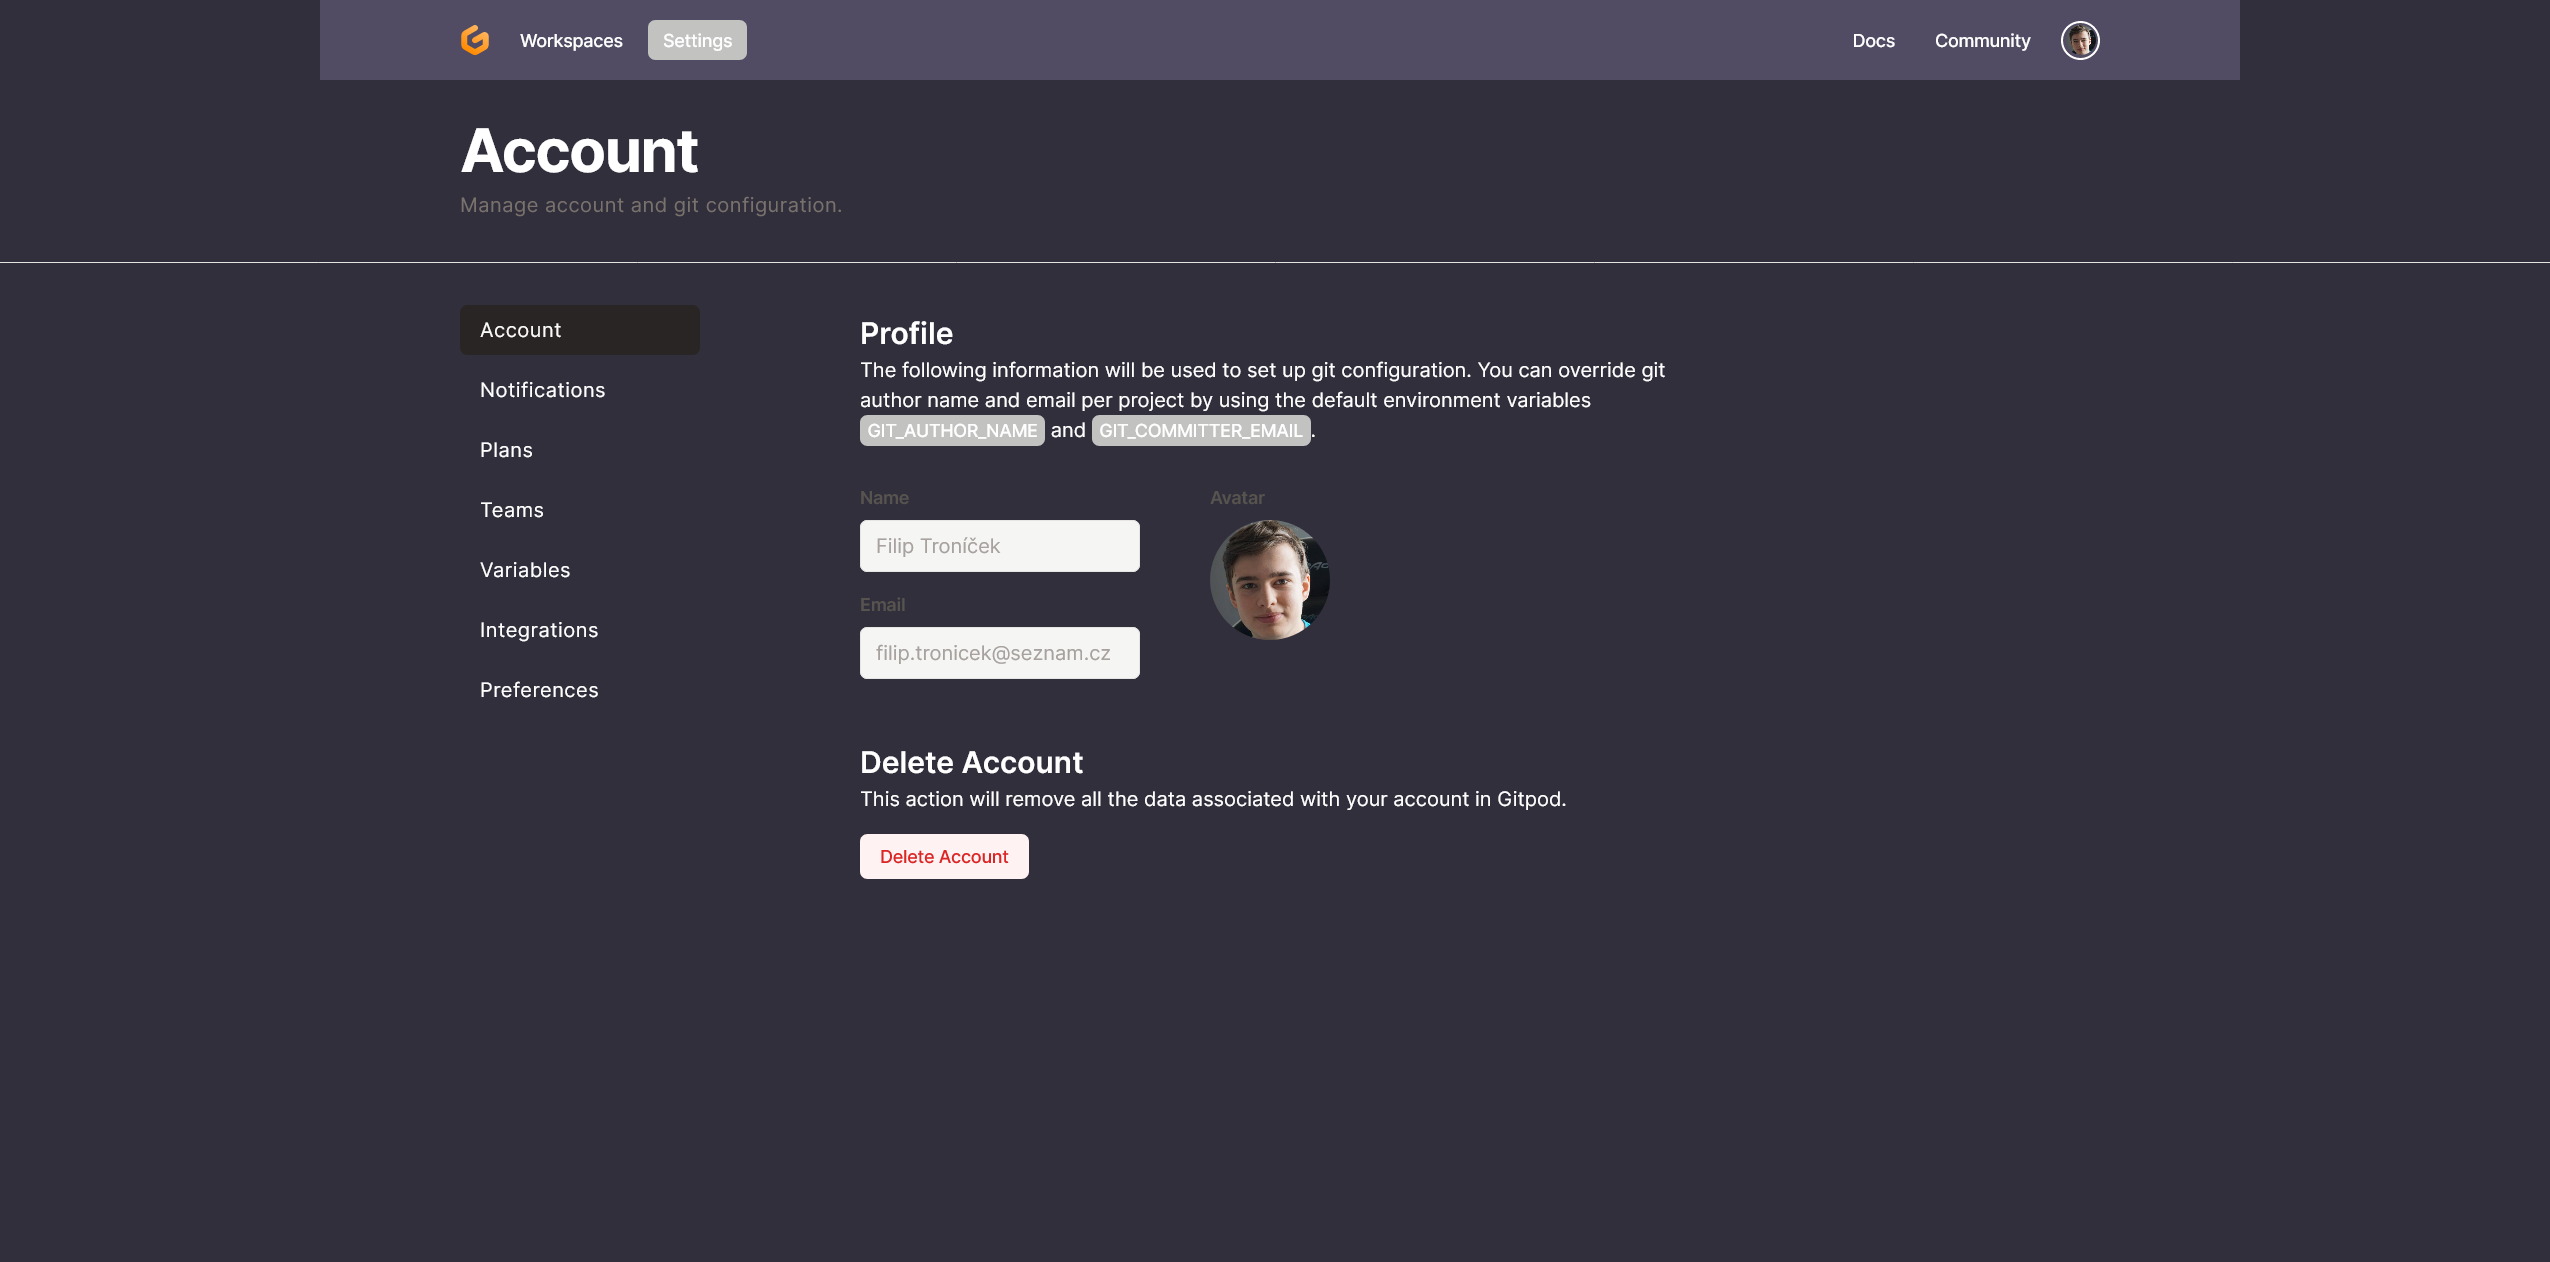
Task: Click the Email input field
Action: [999, 652]
